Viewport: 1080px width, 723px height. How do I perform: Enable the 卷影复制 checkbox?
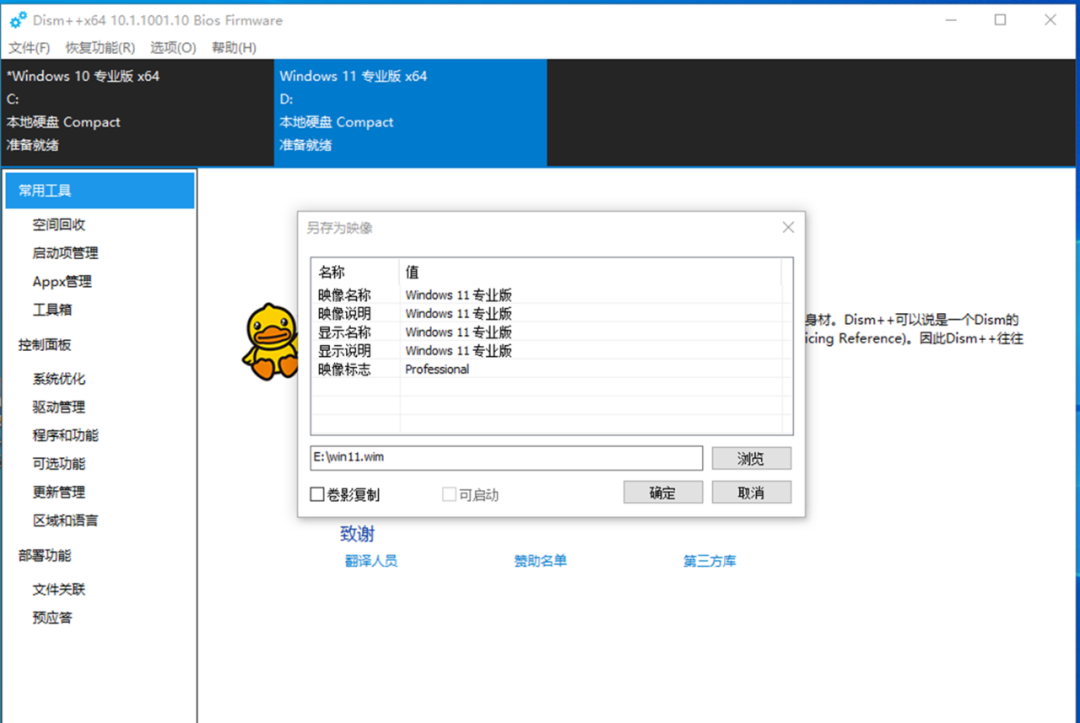317,494
